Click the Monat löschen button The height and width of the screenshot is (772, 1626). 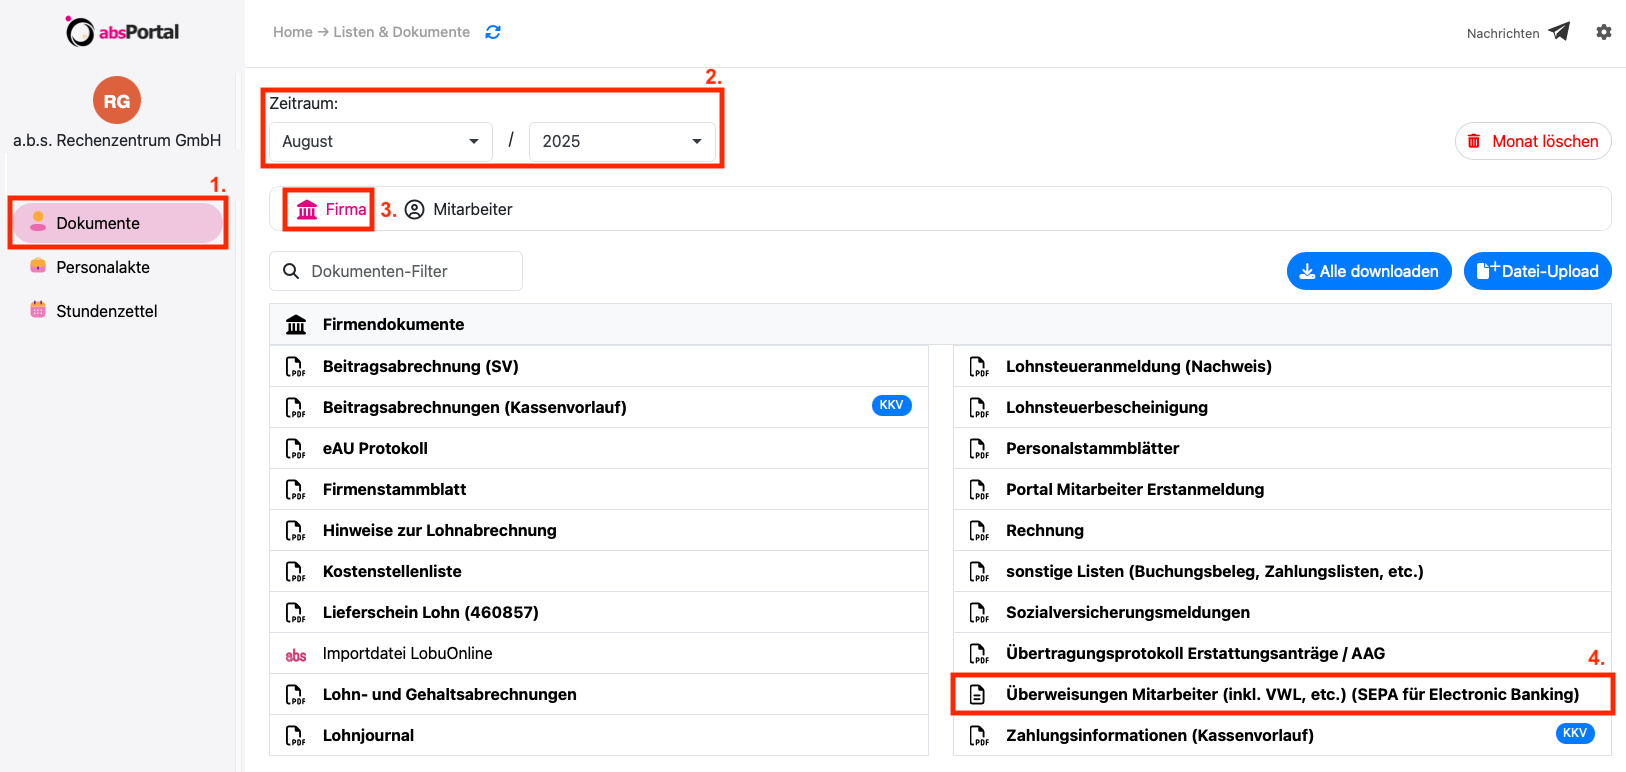[1532, 142]
